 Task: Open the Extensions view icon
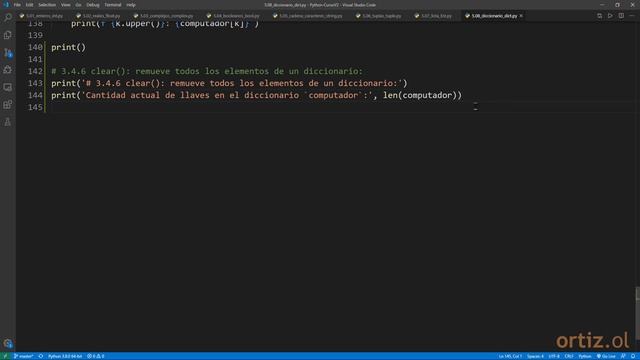[x=8, y=104]
